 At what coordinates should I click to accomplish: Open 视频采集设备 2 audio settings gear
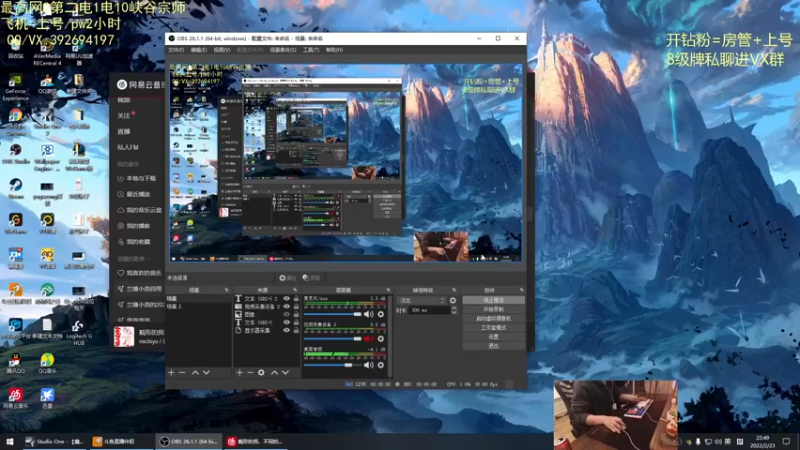[x=381, y=339]
